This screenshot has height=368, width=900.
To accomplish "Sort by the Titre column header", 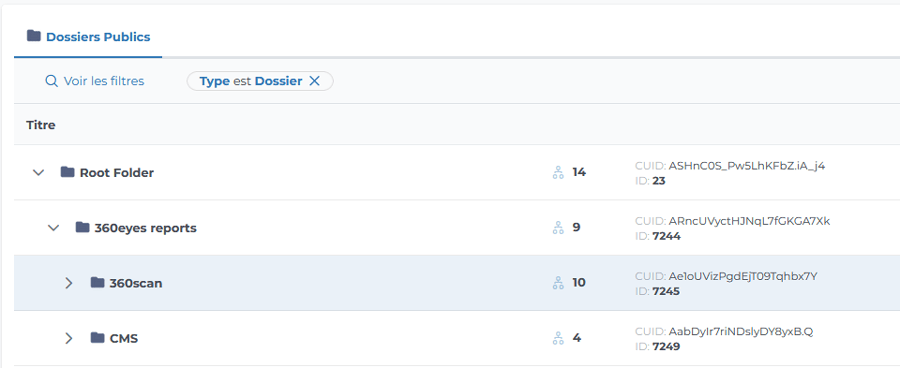I will tap(41, 125).
